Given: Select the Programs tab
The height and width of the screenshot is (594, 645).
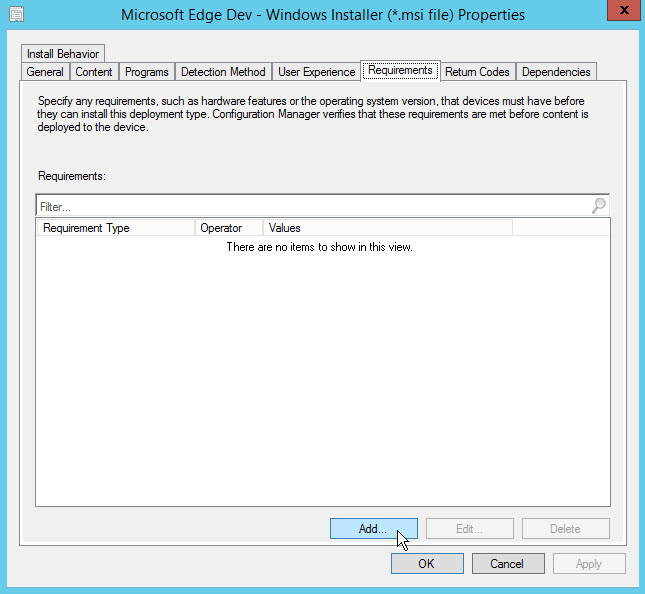Looking at the screenshot, I should coord(146,72).
